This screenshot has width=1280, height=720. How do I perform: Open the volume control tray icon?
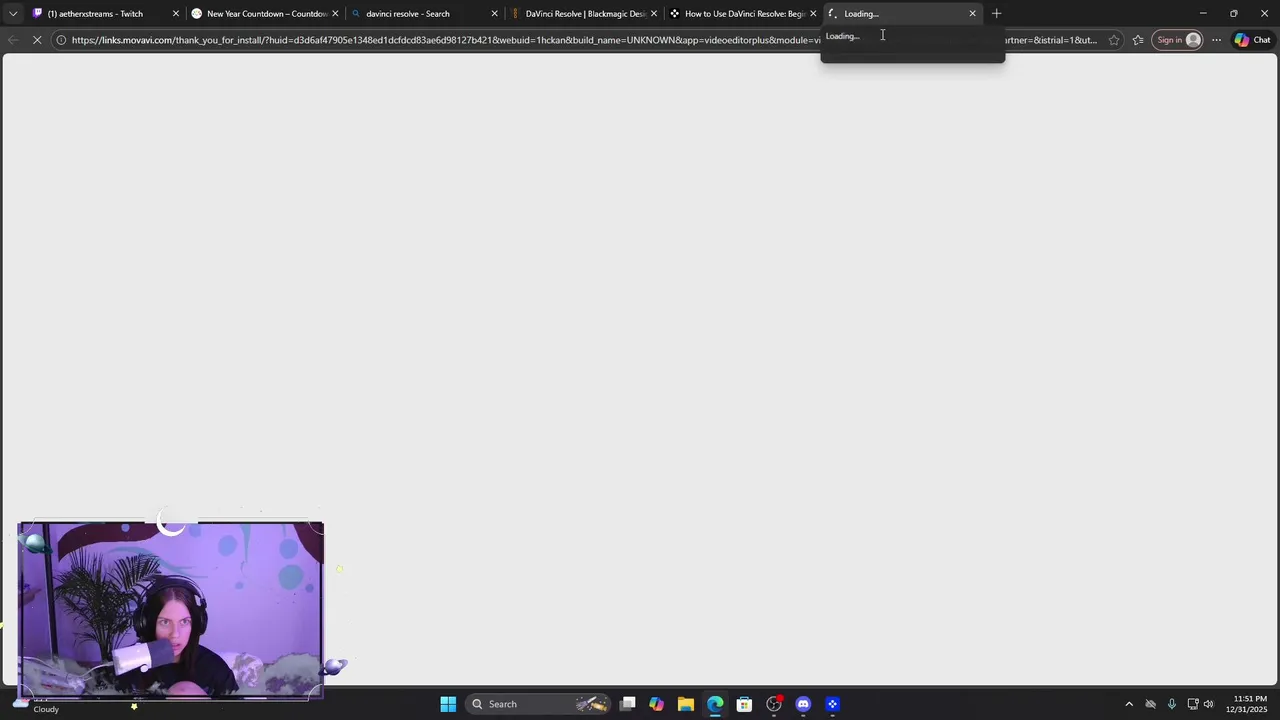[x=1208, y=704]
